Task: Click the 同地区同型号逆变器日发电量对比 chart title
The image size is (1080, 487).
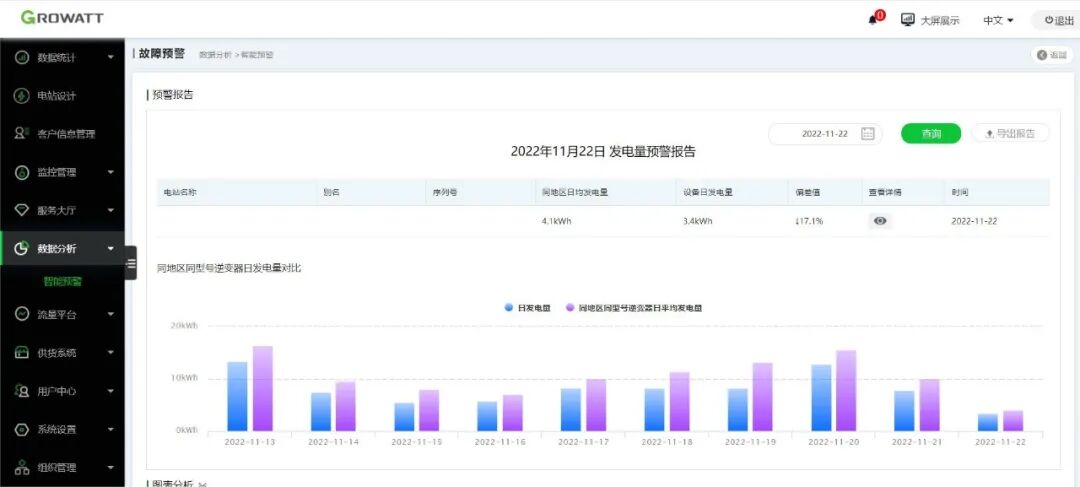Action: pos(229,268)
